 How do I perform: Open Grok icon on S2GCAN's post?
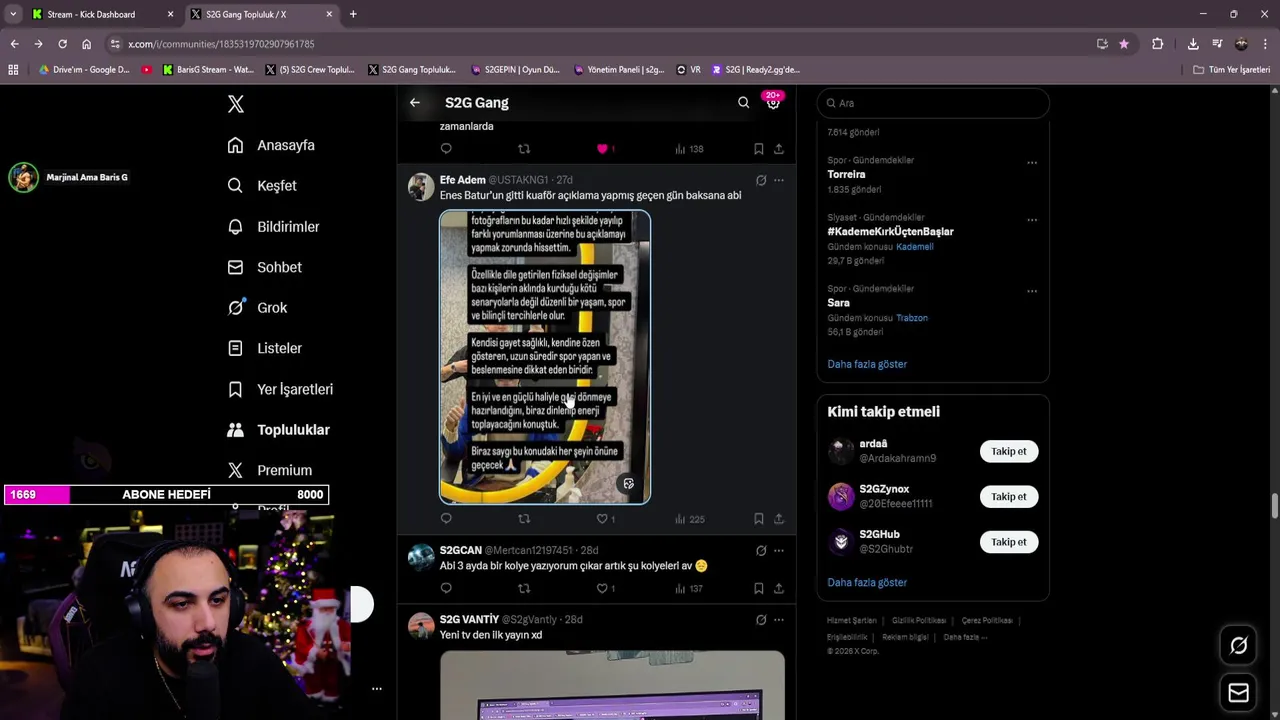click(x=761, y=550)
